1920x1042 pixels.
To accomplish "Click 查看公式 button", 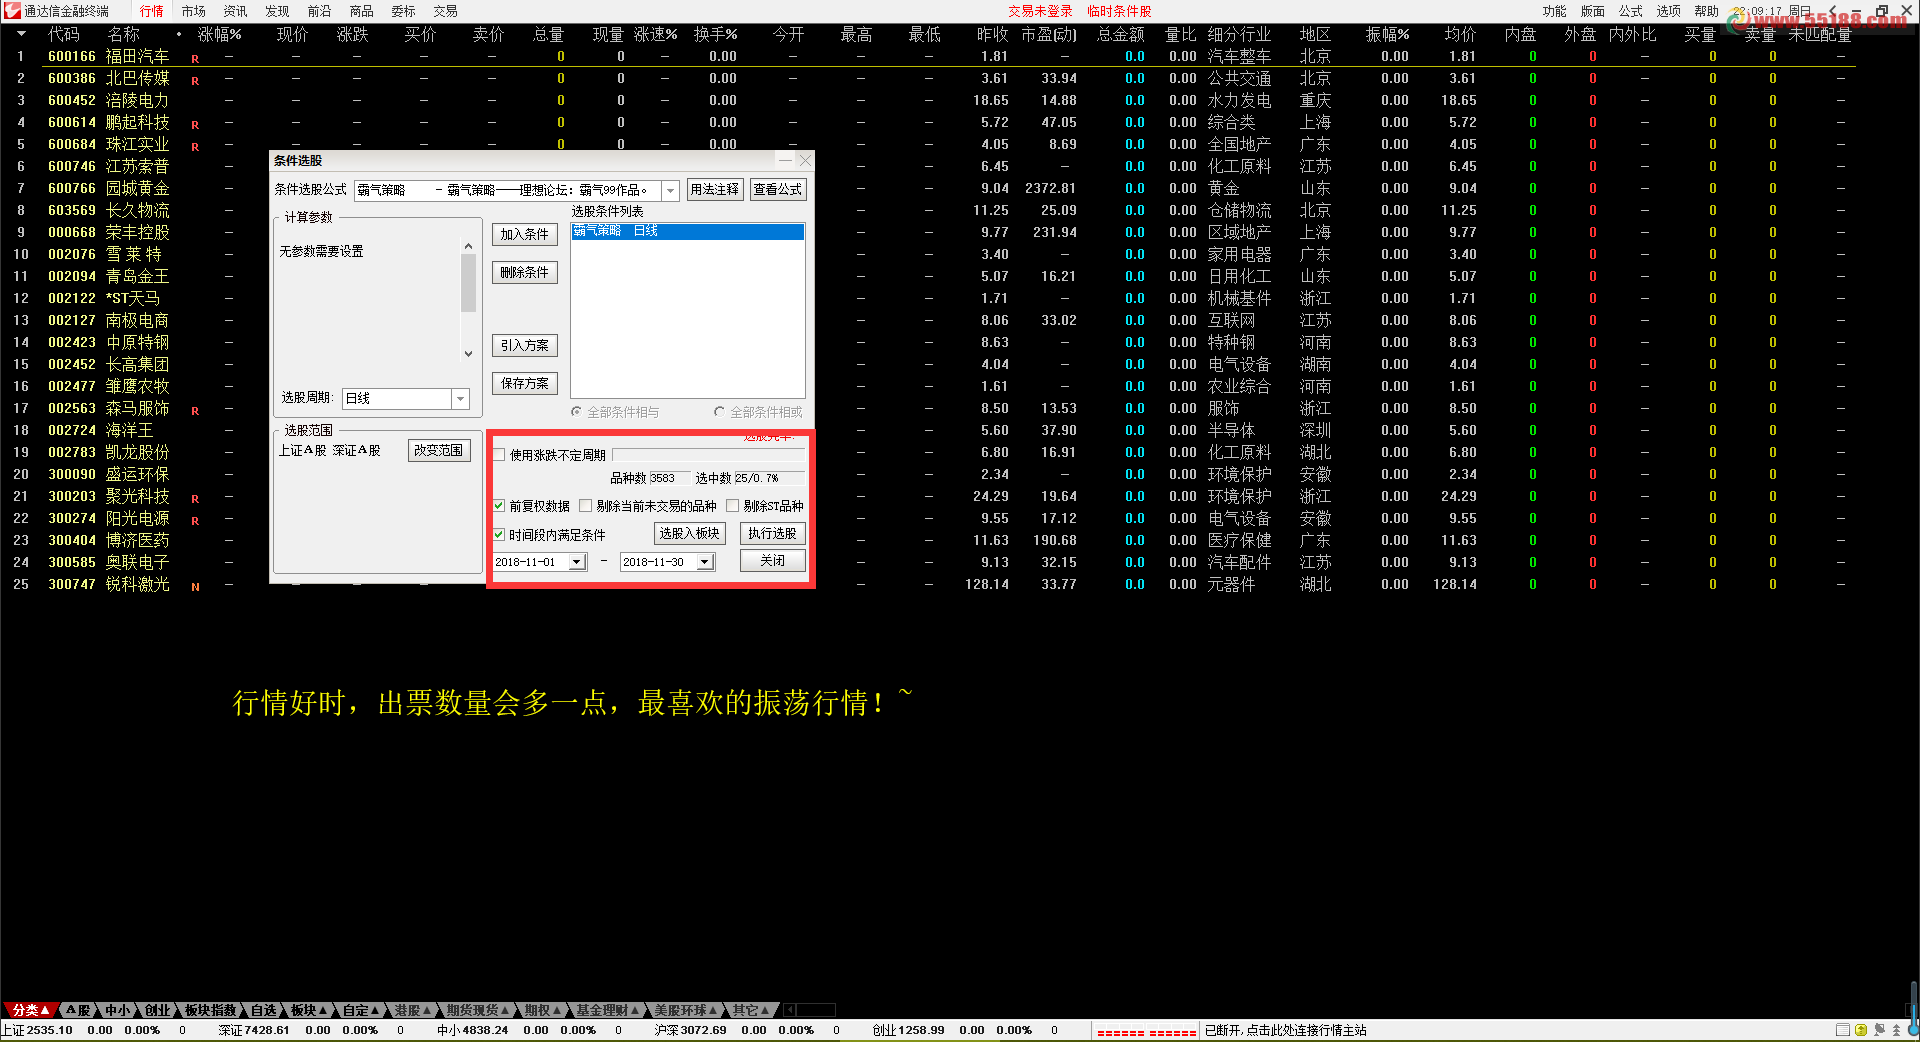I will 778,190.
